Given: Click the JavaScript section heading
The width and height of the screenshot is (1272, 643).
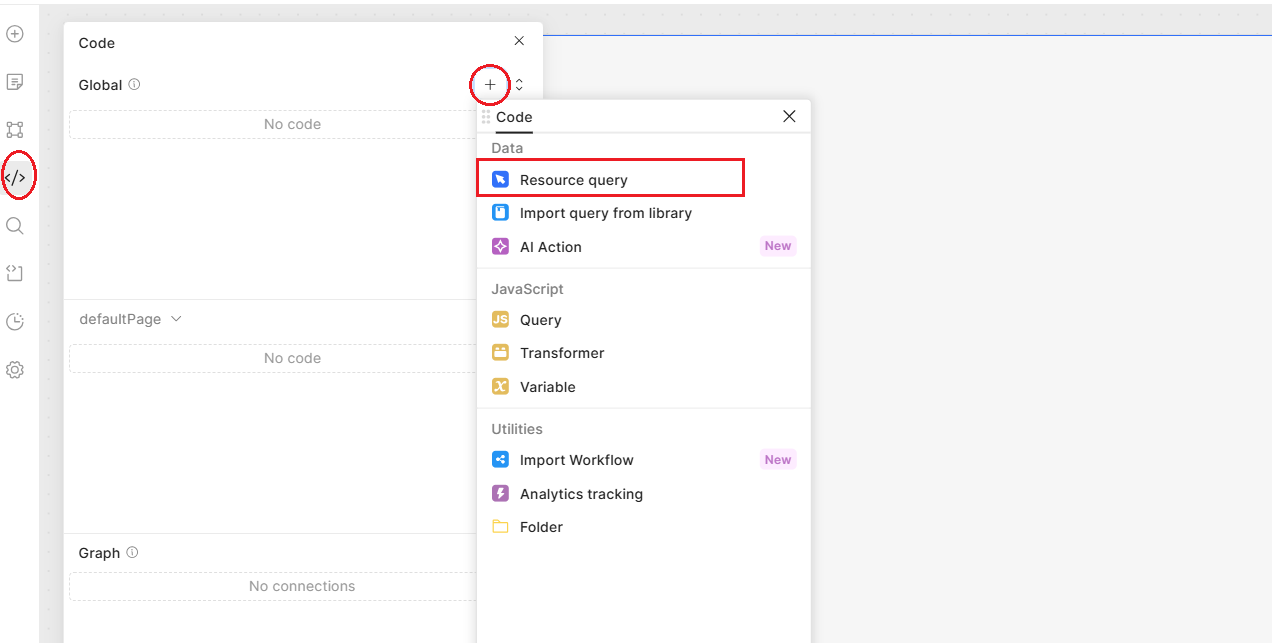Looking at the screenshot, I should [527, 289].
